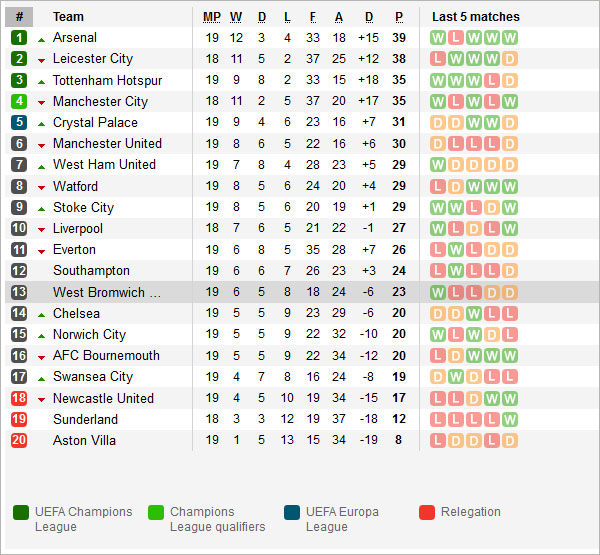This screenshot has width=600, height=555.
Task: Click Arsenal's green rank 1 badge
Action: tap(19, 38)
